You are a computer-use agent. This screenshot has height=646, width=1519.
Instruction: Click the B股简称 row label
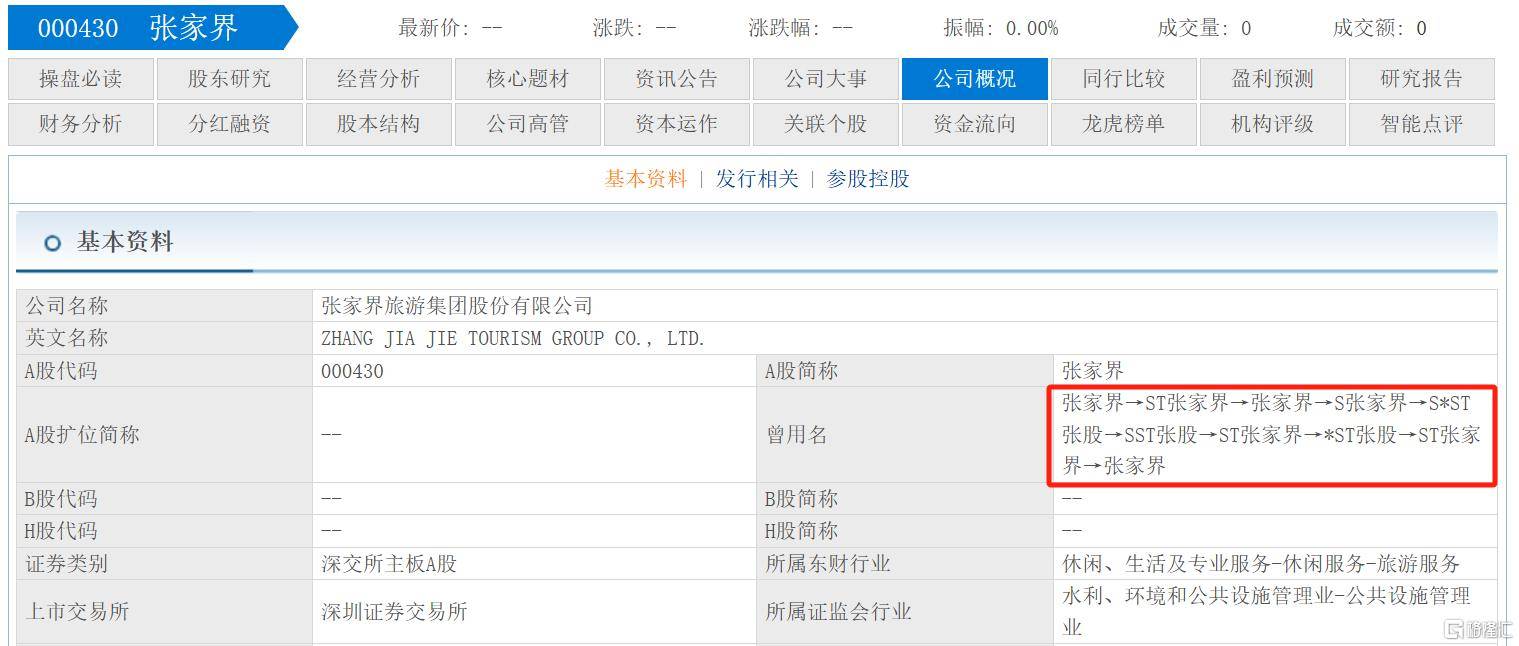802,499
